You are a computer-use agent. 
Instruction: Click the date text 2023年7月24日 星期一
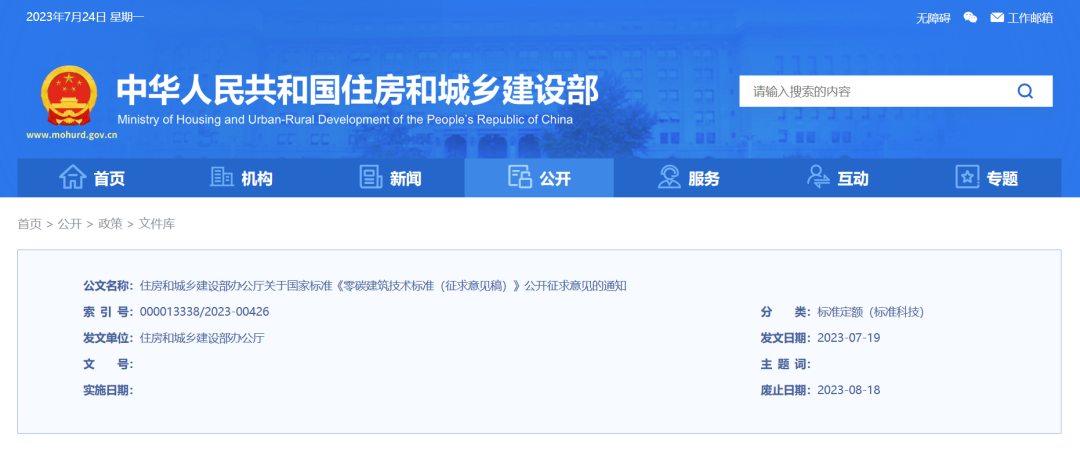pos(85,17)
